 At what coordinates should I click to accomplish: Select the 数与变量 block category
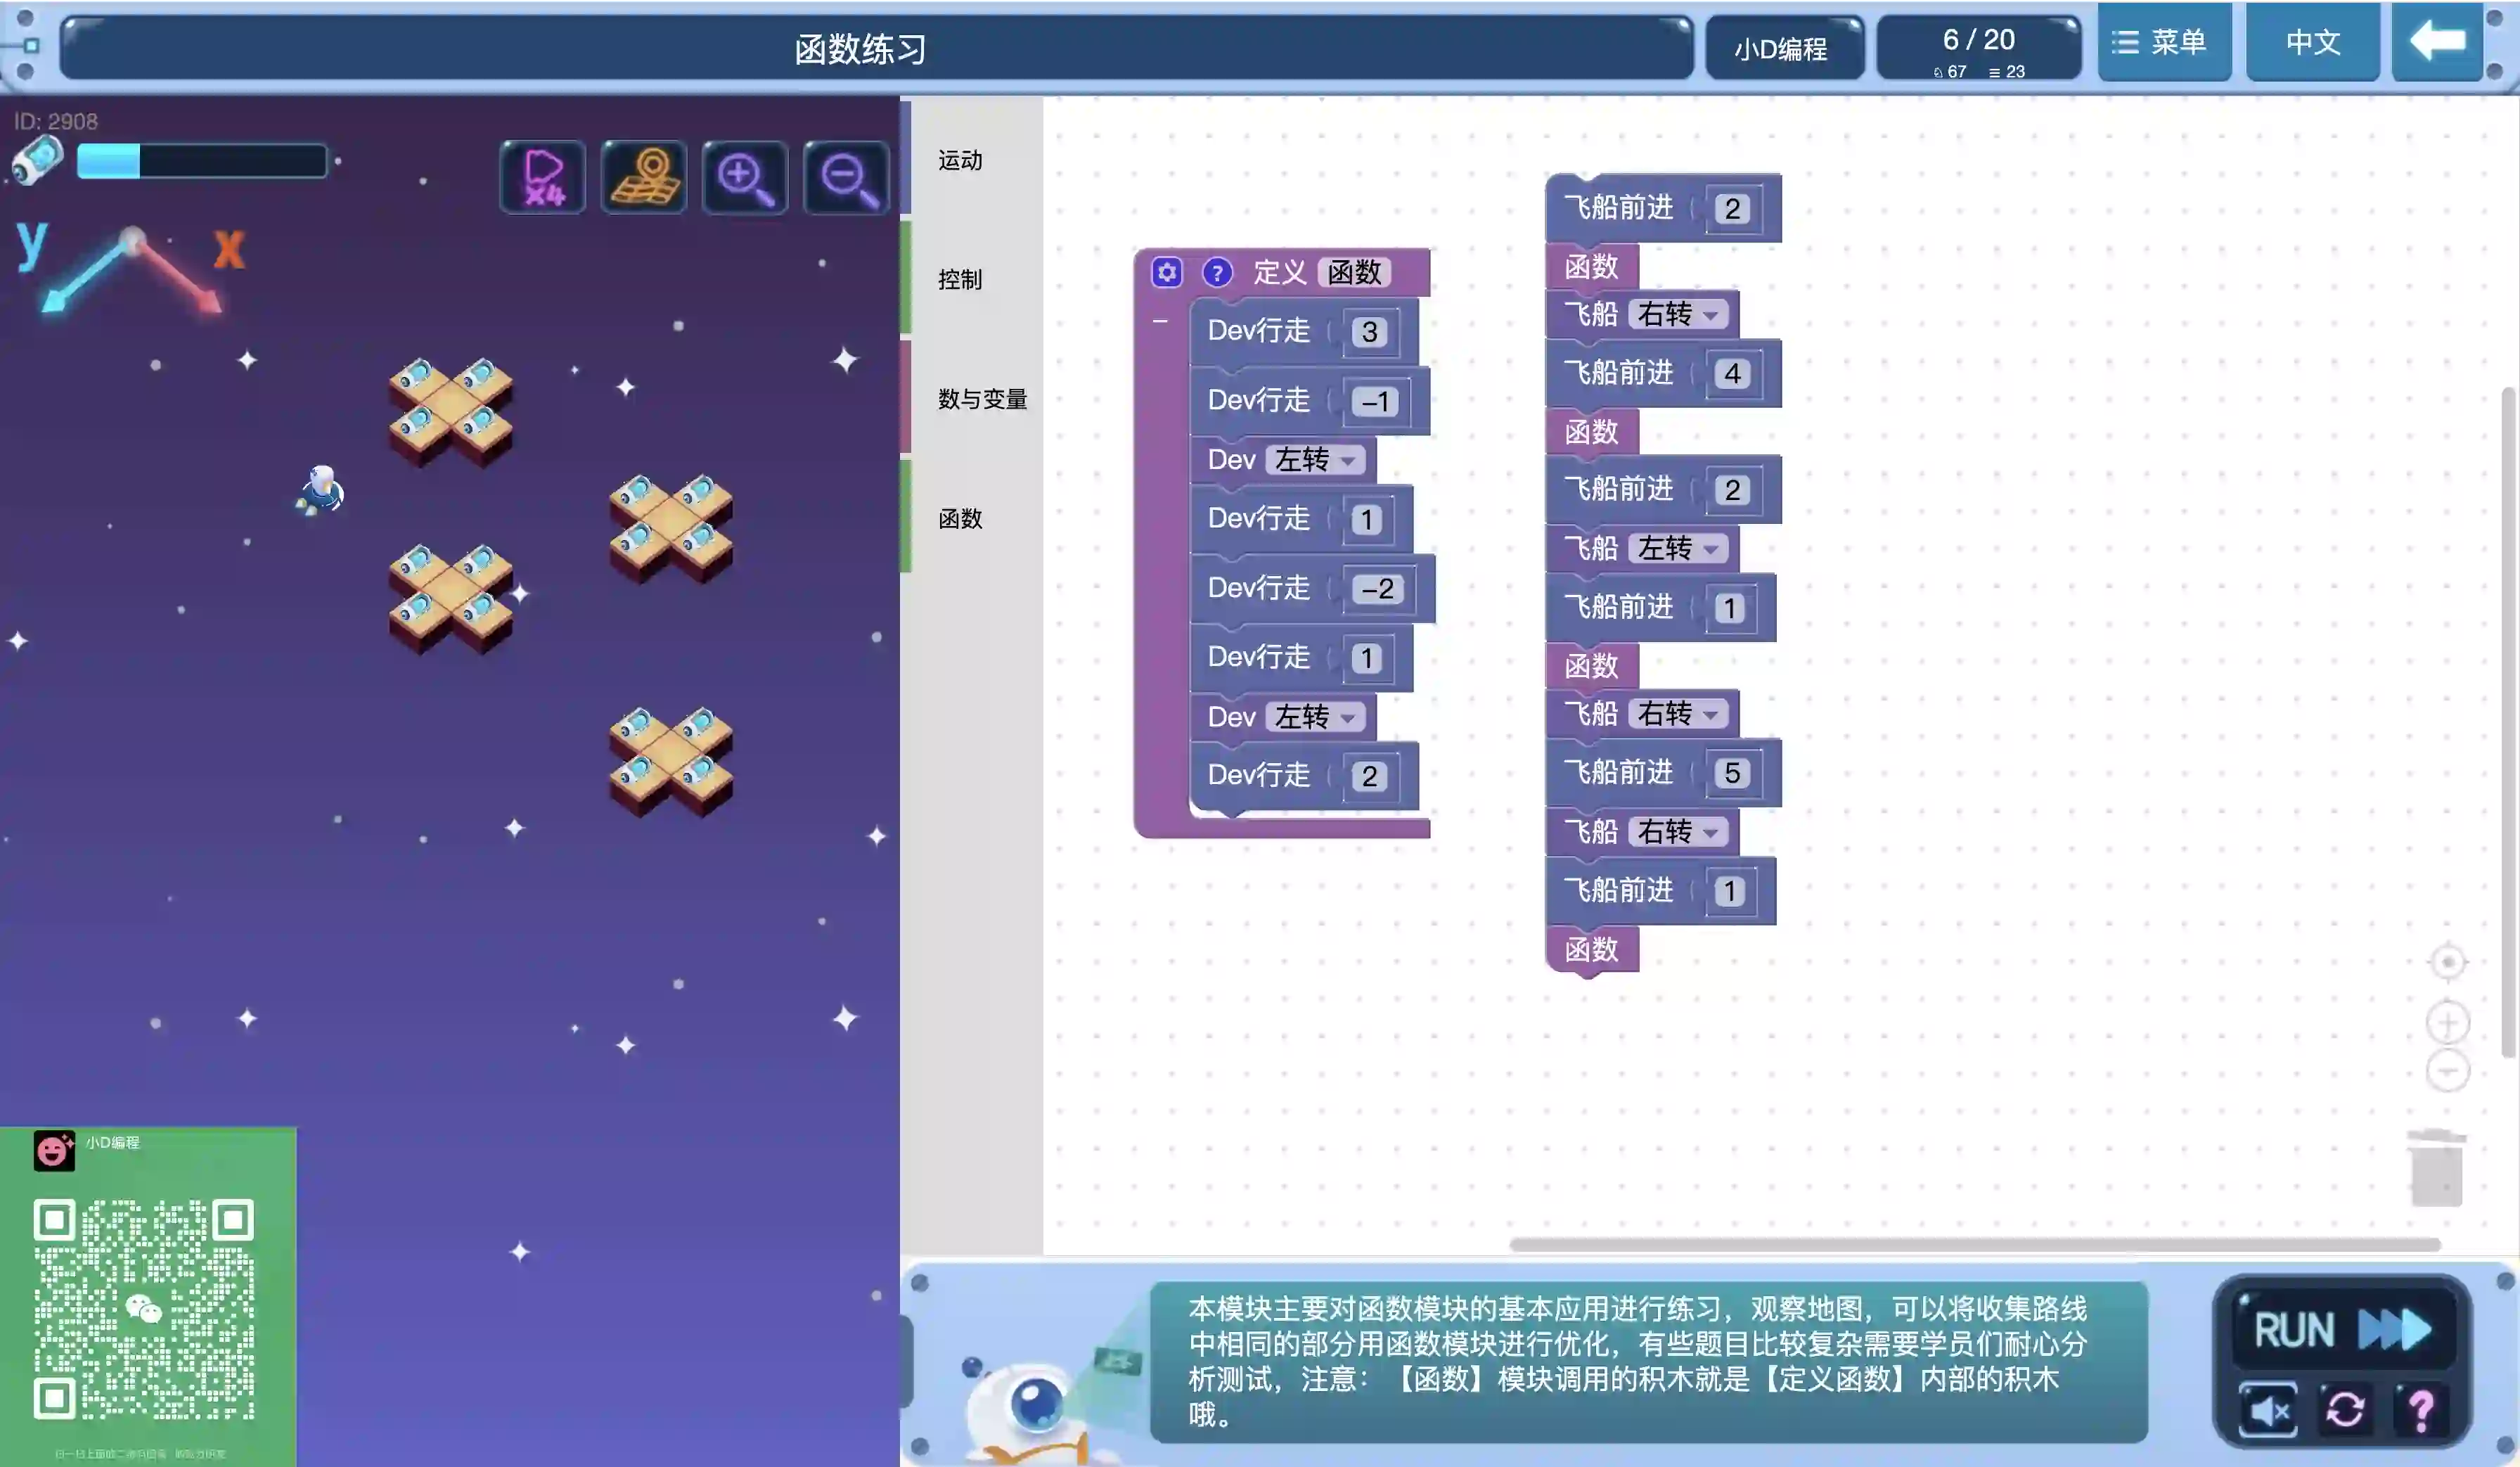pos(982,399)
